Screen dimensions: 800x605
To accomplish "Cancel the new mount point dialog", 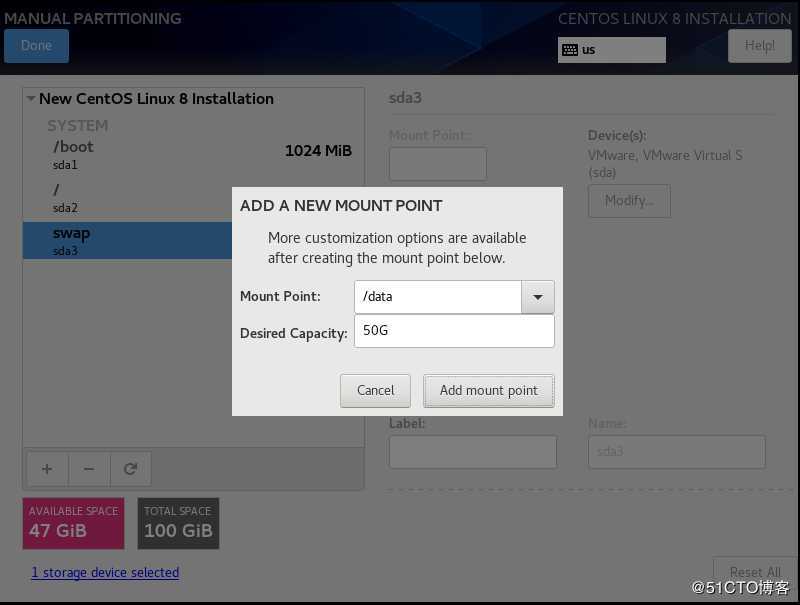I will [376, 391].
